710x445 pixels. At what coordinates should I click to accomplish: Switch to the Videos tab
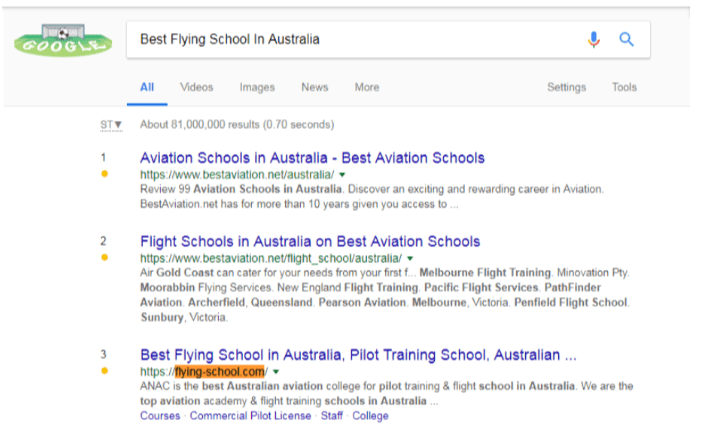[x=197, y=87]
